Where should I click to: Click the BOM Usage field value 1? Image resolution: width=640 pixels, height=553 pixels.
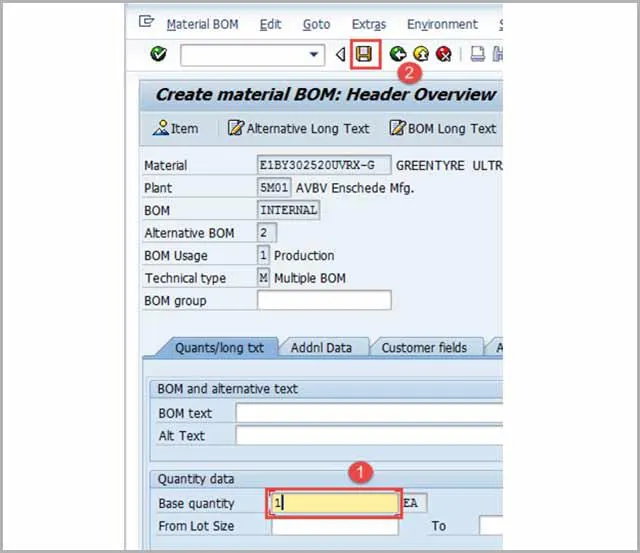(263, 255)
